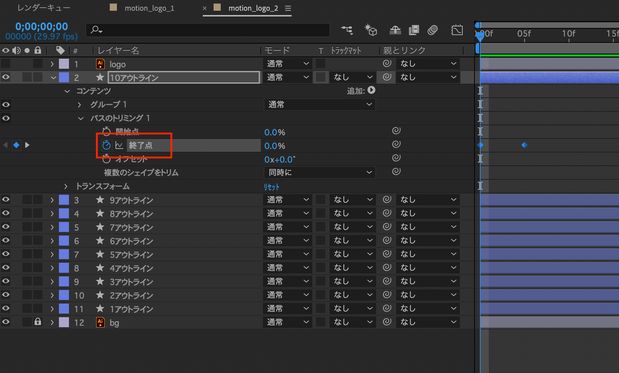
Task: Collapse the コンテンツ group
Action: tap(67, 91)
